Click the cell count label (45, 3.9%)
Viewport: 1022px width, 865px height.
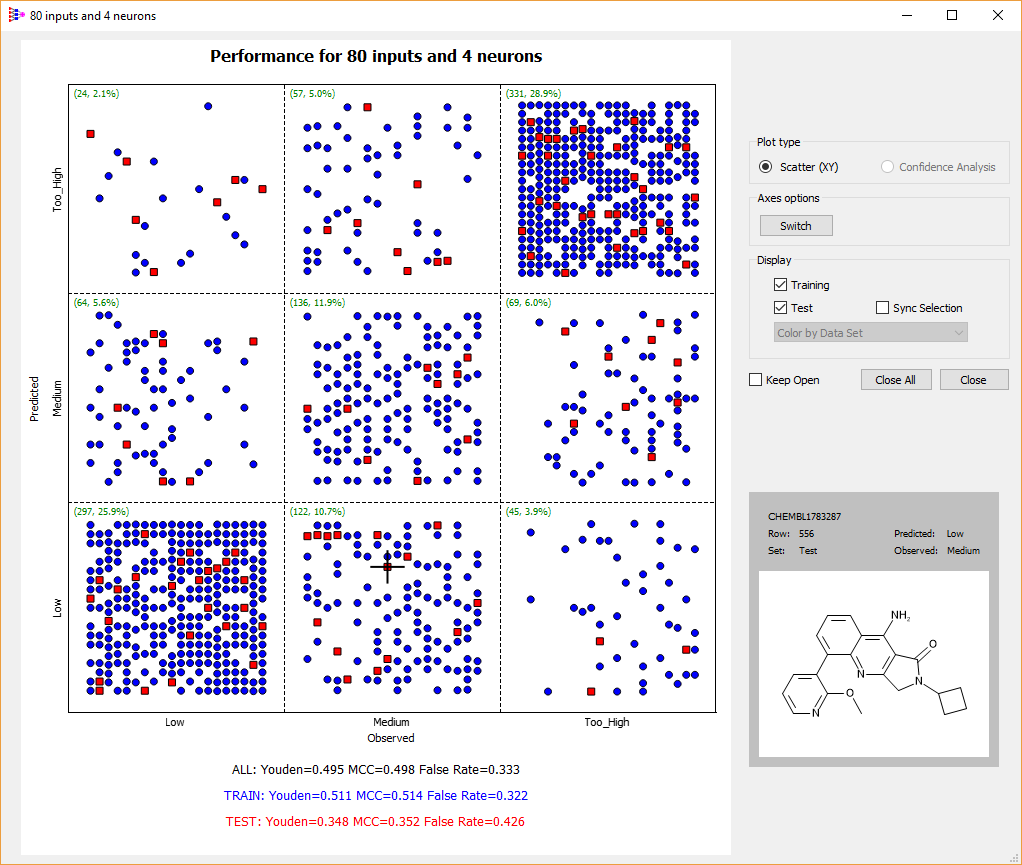(x=528, y=512)
